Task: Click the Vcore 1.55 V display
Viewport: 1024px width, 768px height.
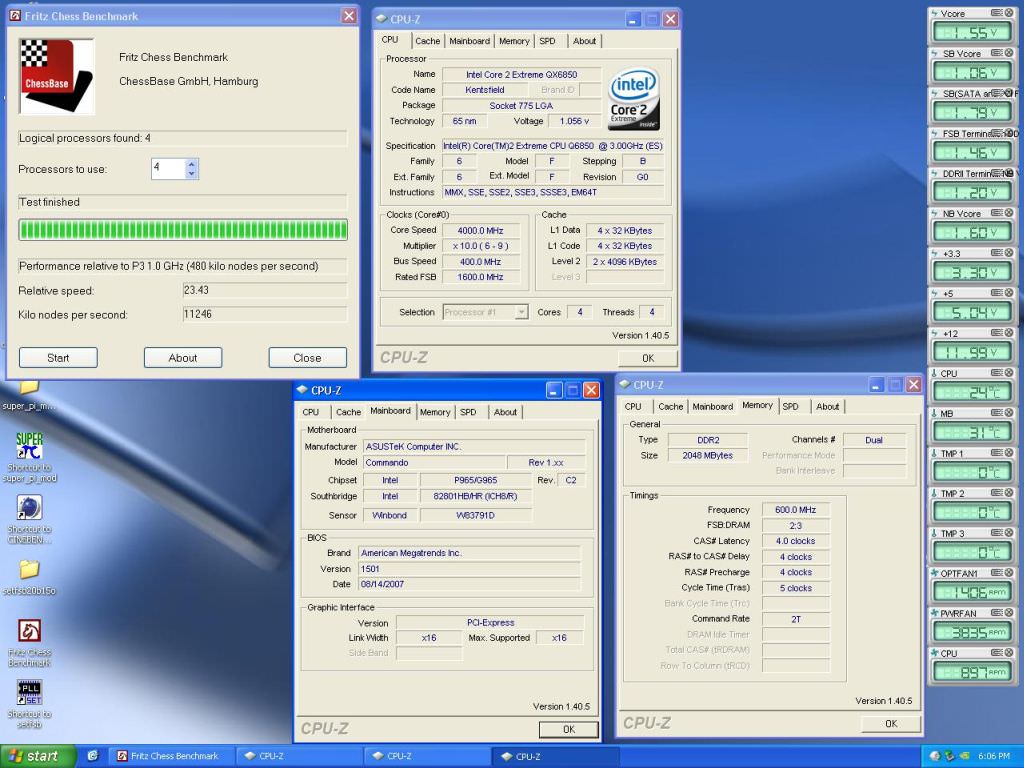Action: tap(972, 32)
